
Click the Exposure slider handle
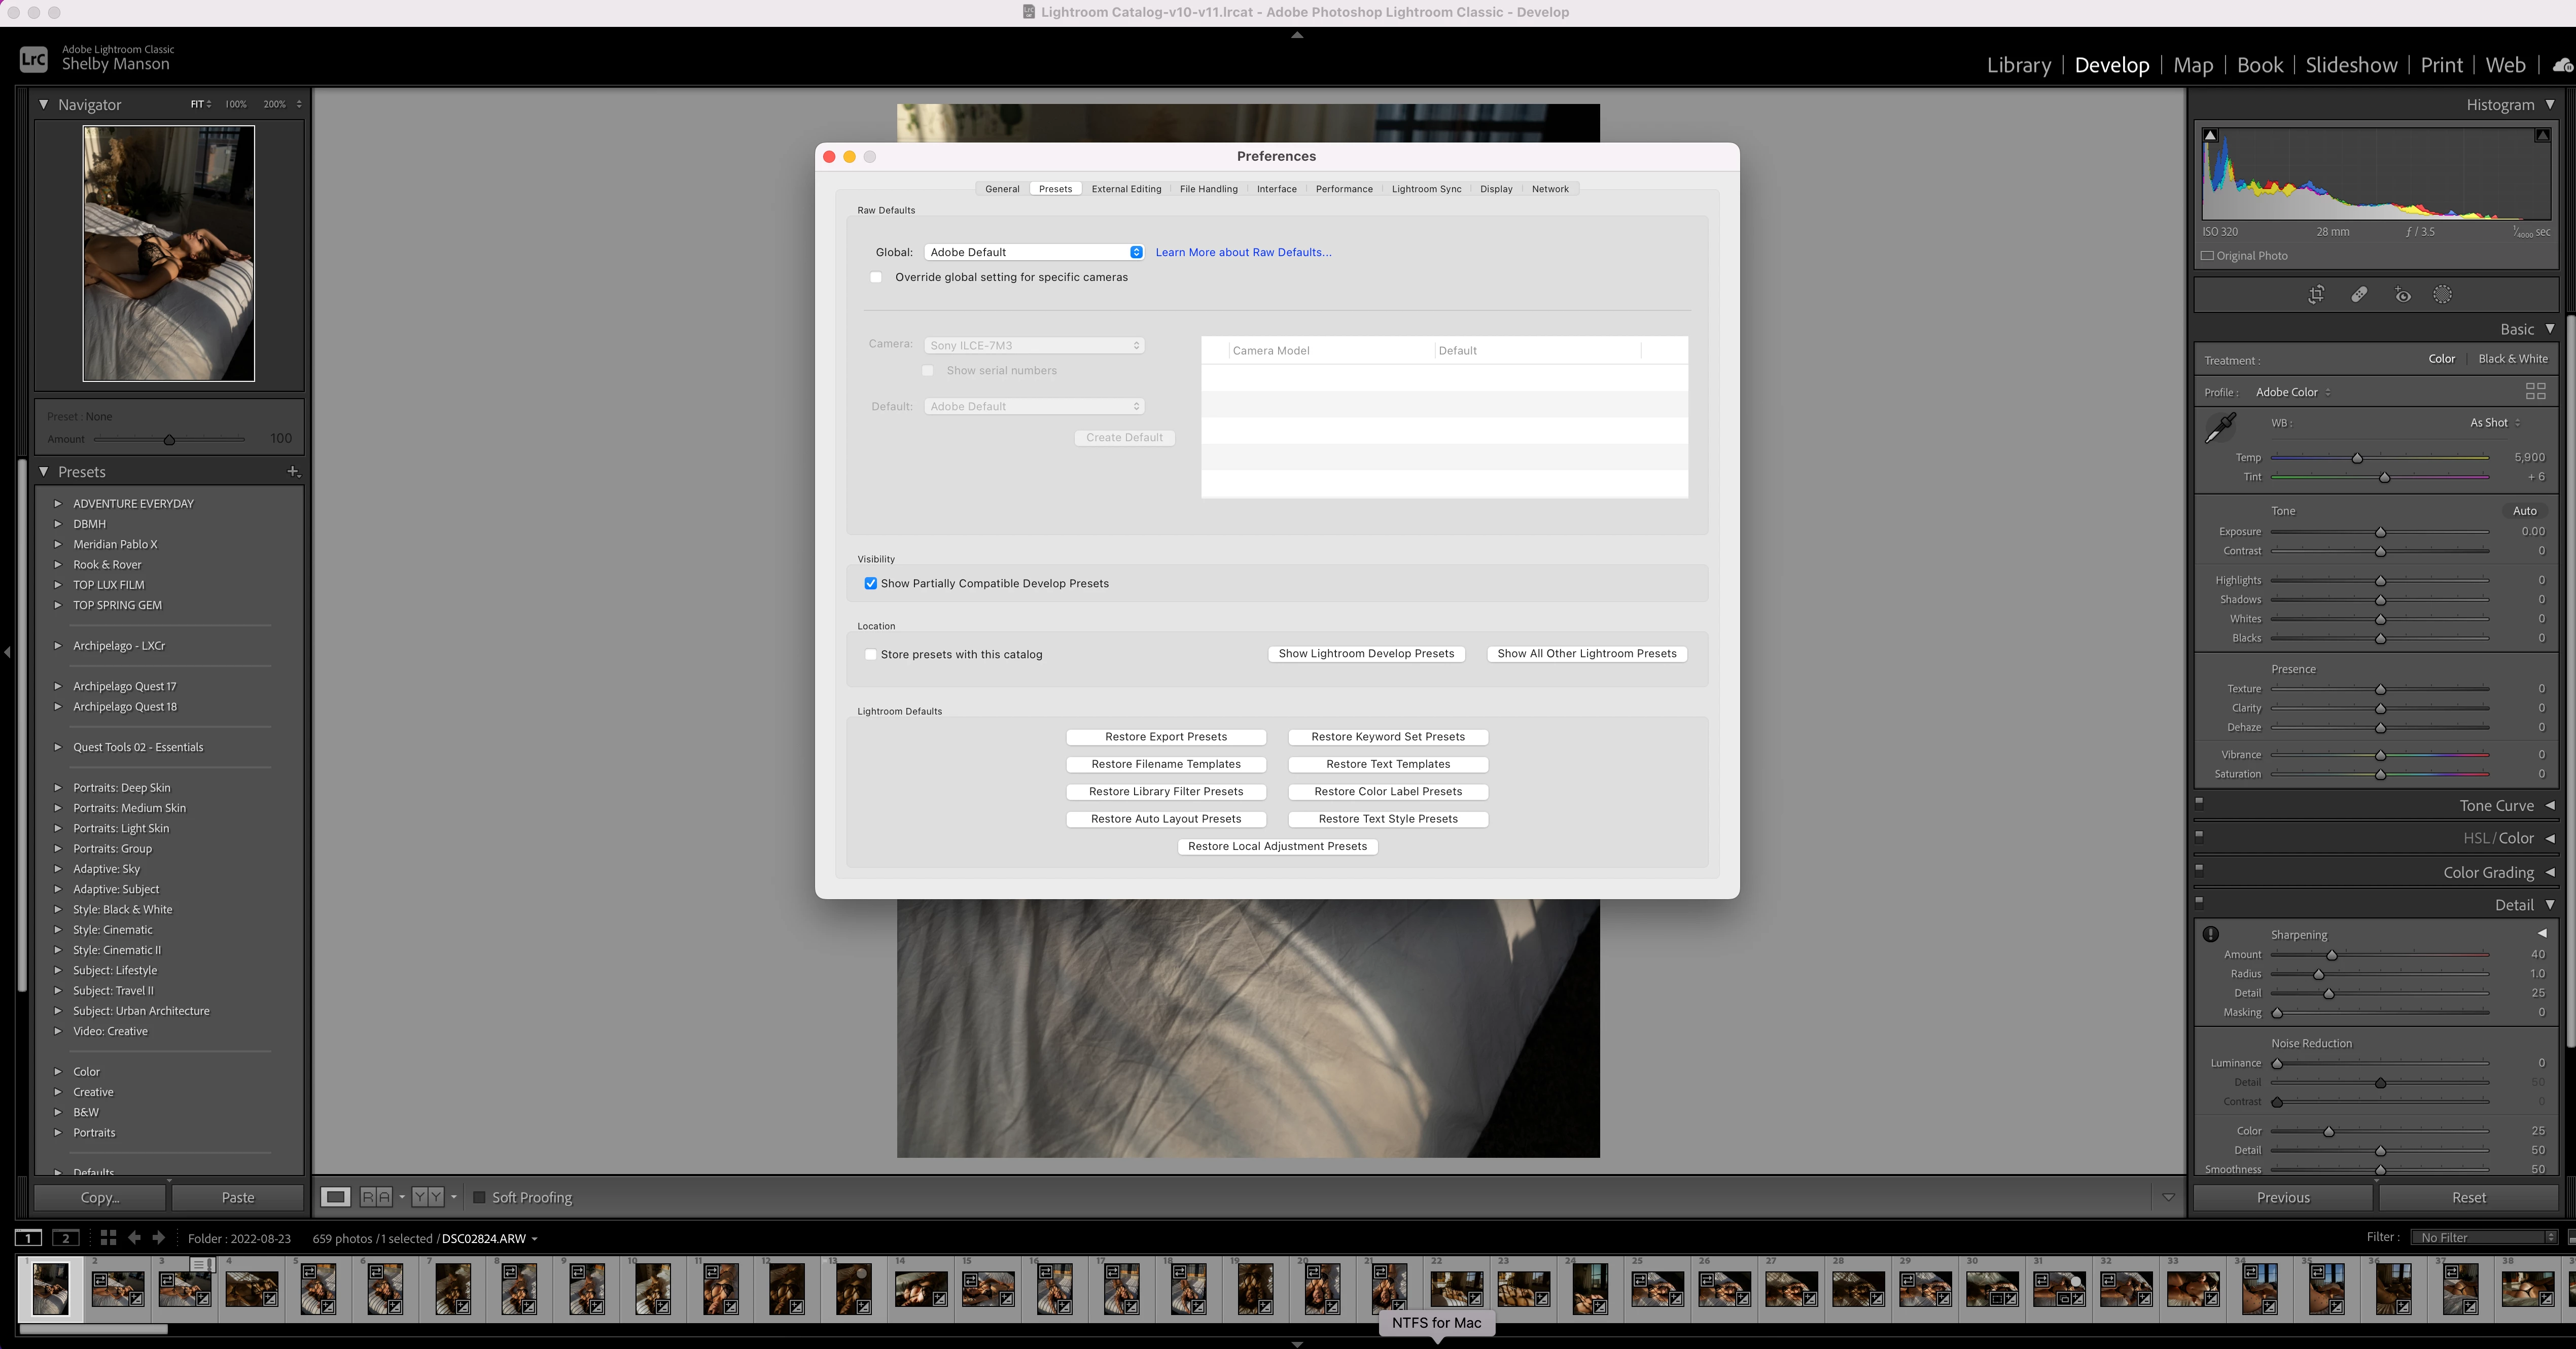2381,532
